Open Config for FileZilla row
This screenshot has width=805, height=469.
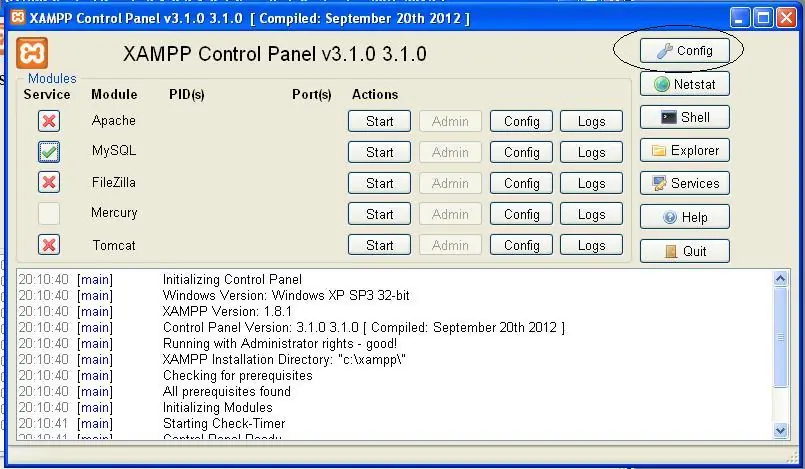[x=521, y=183]
